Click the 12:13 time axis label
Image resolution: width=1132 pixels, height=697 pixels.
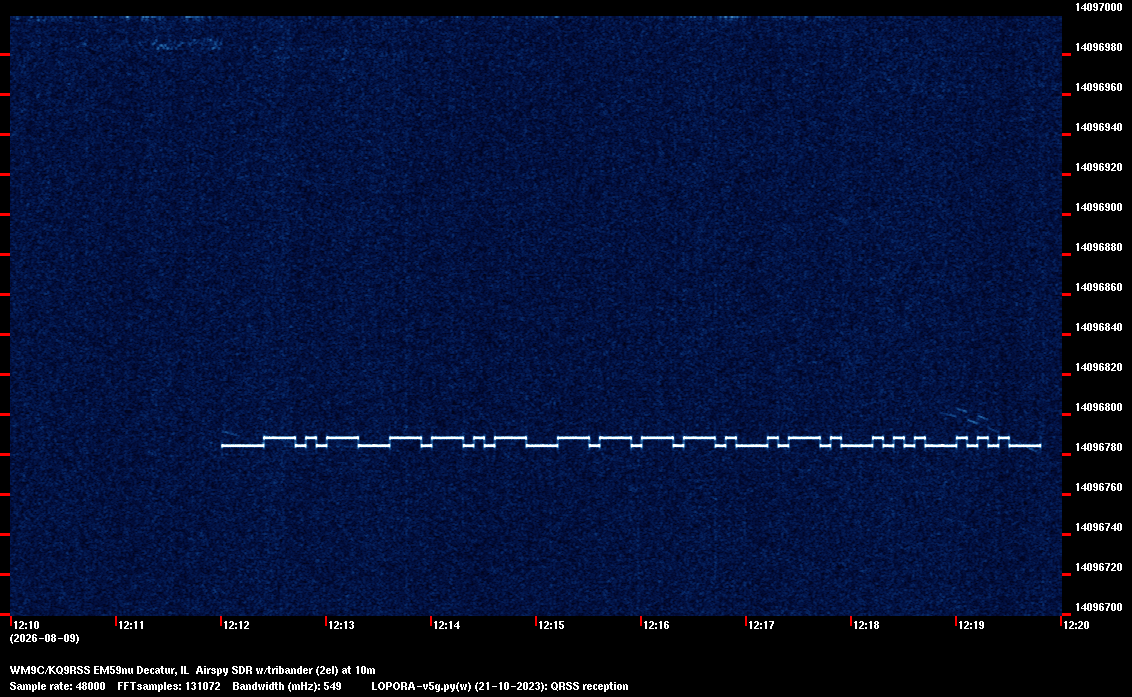click(x=341, y=625)
